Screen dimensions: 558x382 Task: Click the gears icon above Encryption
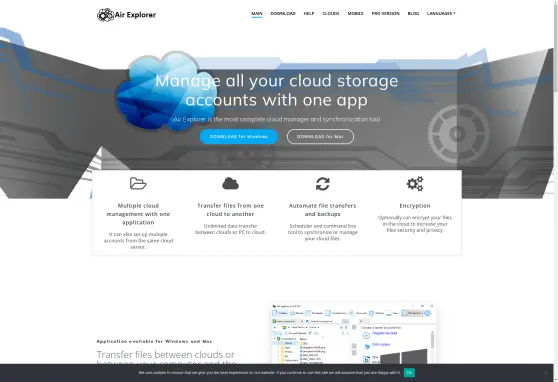415,184
